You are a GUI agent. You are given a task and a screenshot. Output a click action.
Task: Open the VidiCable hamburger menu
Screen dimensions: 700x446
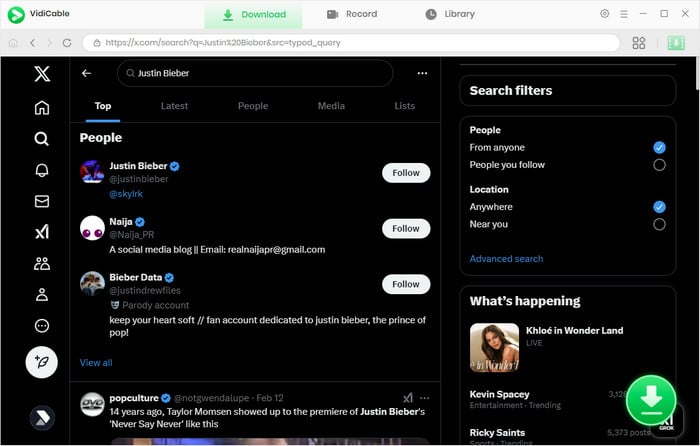(x=624, y=14)
